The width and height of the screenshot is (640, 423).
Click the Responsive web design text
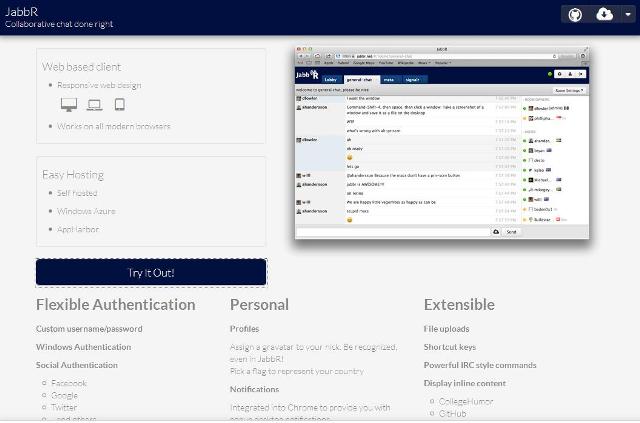click(99, 85)
